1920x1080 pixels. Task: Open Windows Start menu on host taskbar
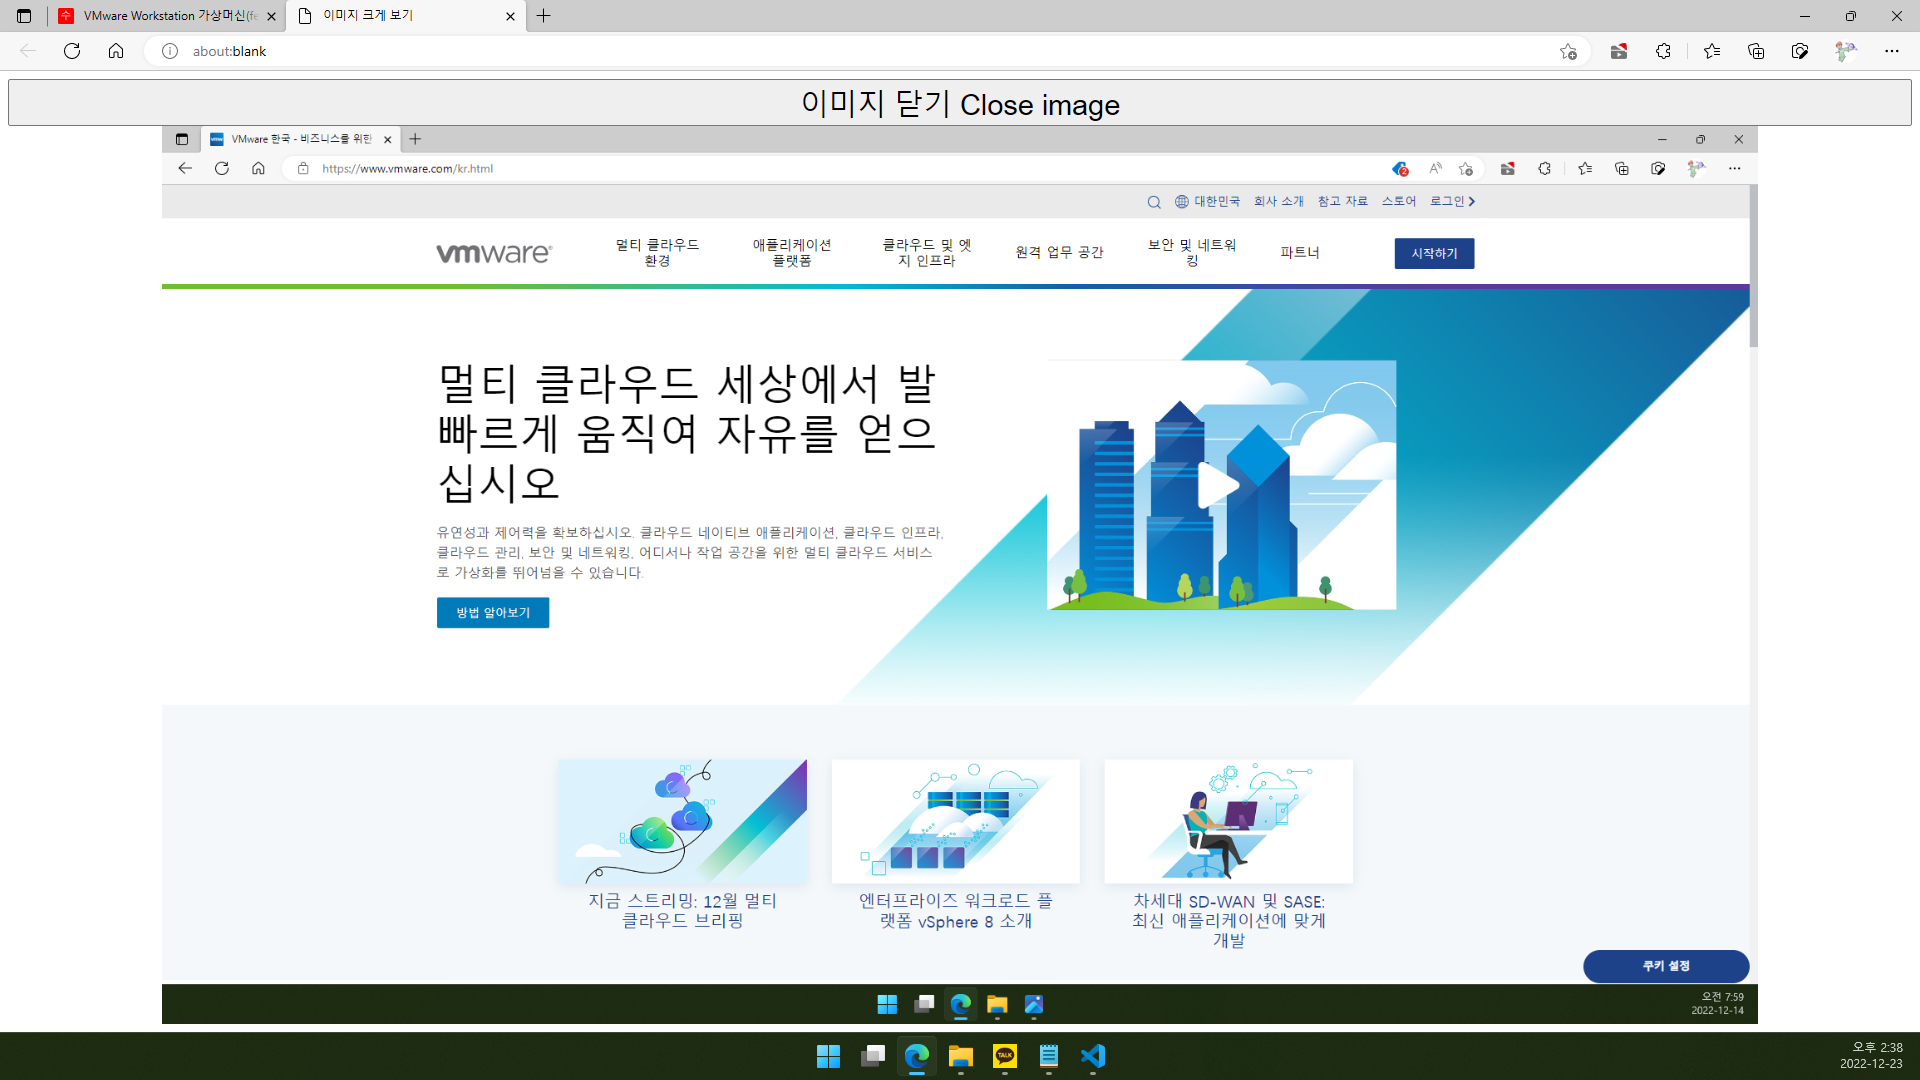pos(828,1056)
